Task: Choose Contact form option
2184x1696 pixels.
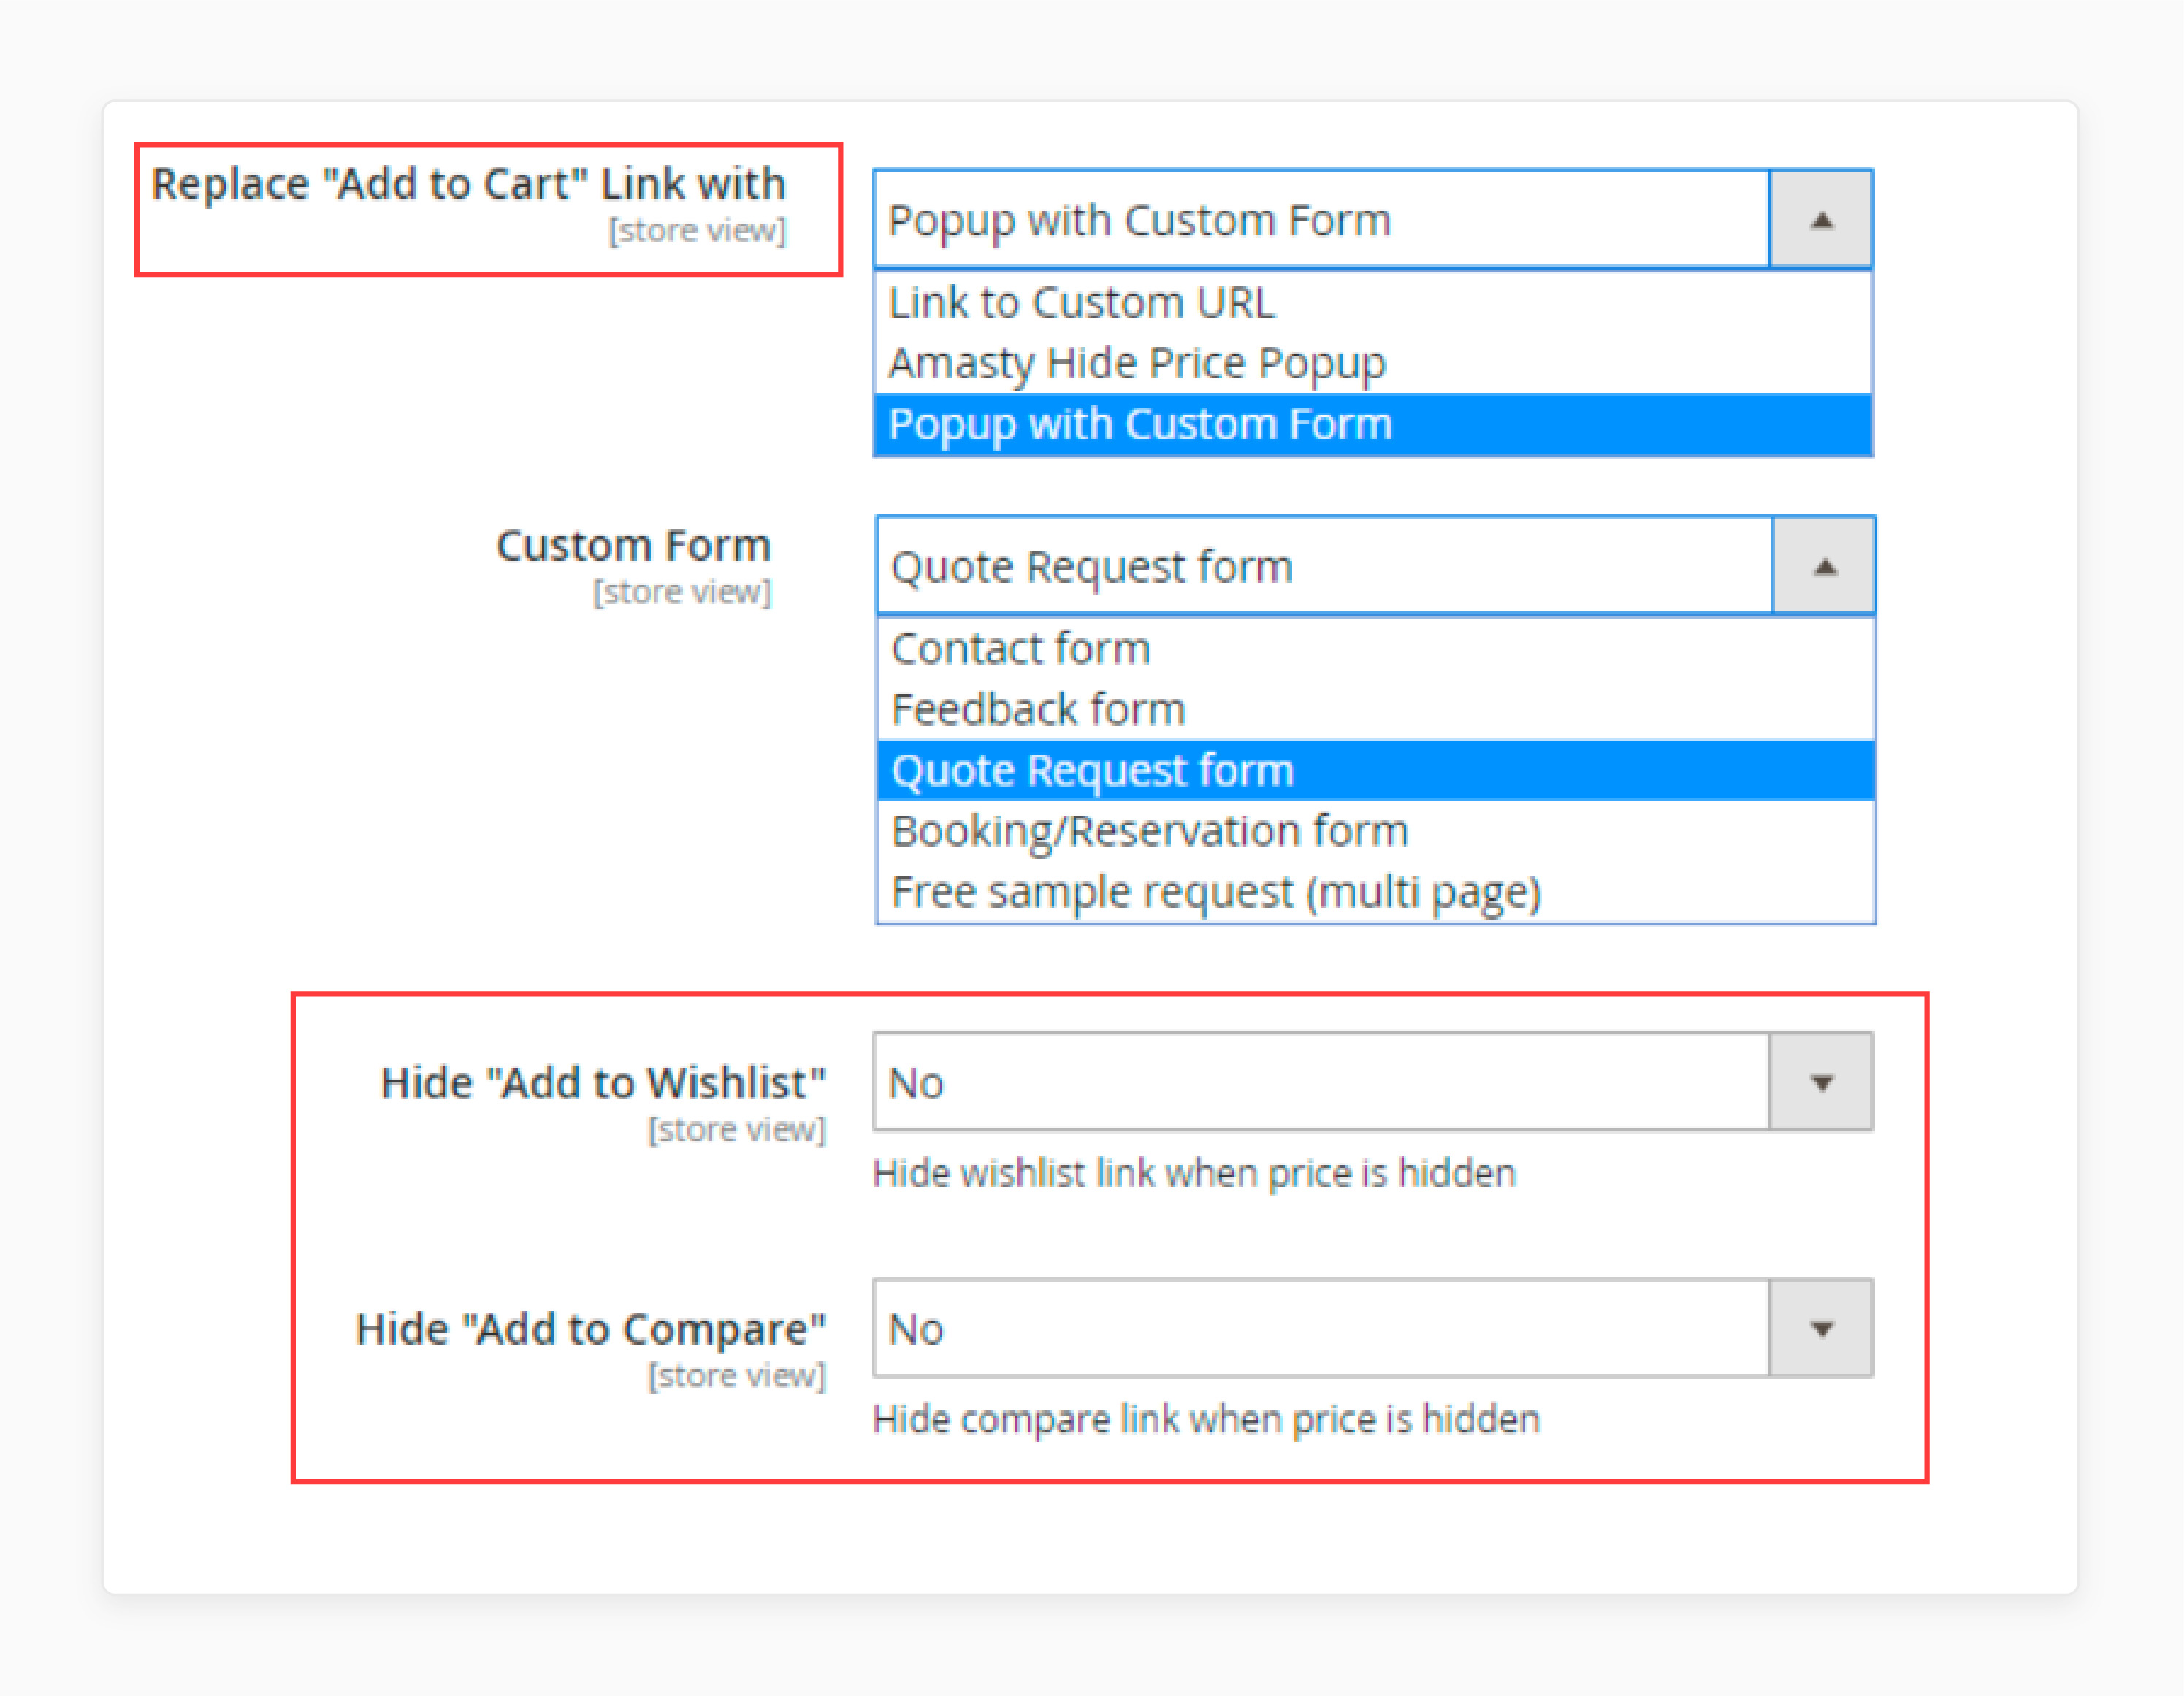Action: click(x=1375, y=649)
